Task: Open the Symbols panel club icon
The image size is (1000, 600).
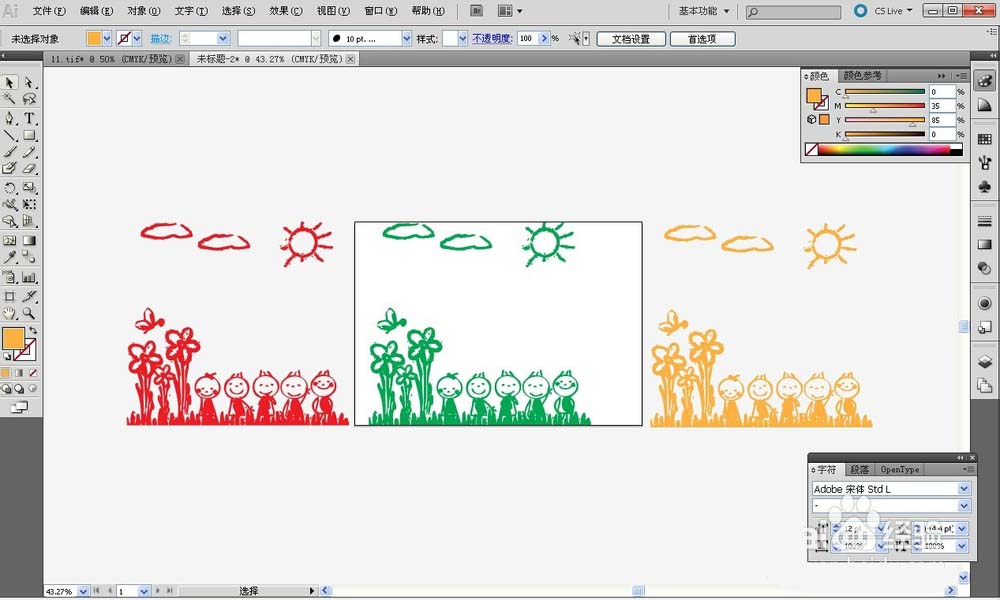Action: click(985, 186)
